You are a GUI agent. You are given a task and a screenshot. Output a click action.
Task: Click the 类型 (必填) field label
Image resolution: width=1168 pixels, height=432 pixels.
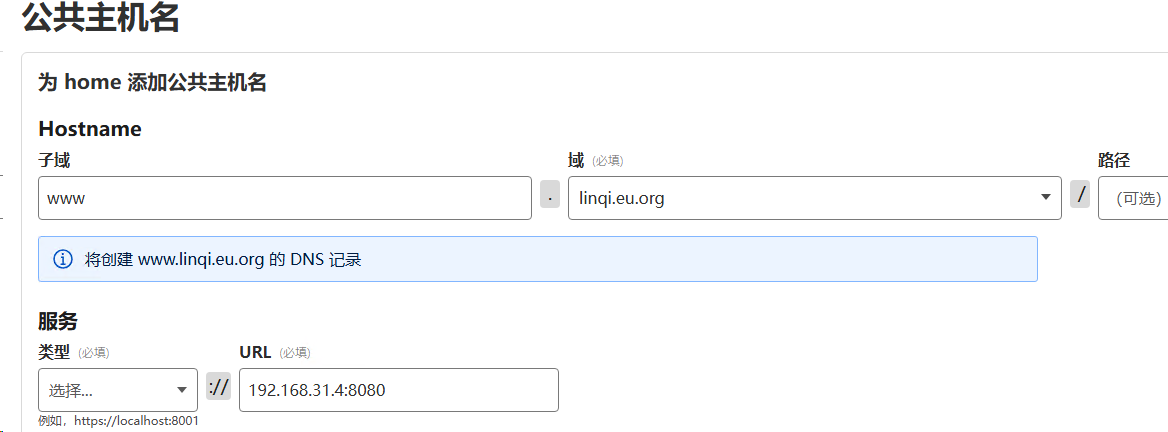coord(73,352)
